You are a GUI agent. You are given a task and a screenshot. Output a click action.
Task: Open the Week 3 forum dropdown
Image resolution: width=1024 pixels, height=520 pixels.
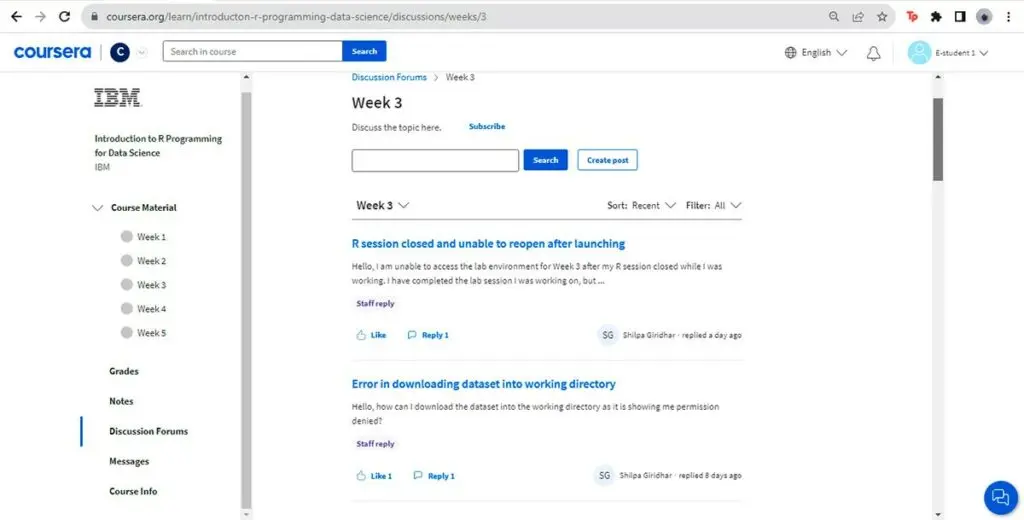click(383, 205)
